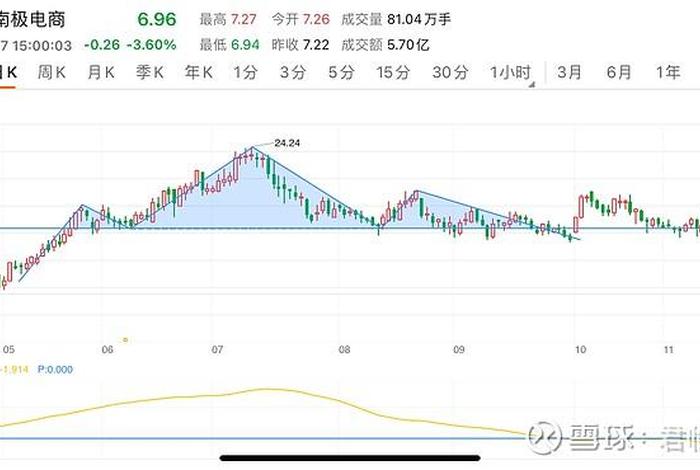The image size is (700, 470).
Task: Open the 30分 interval chart
Action: [x=450, y=72]
